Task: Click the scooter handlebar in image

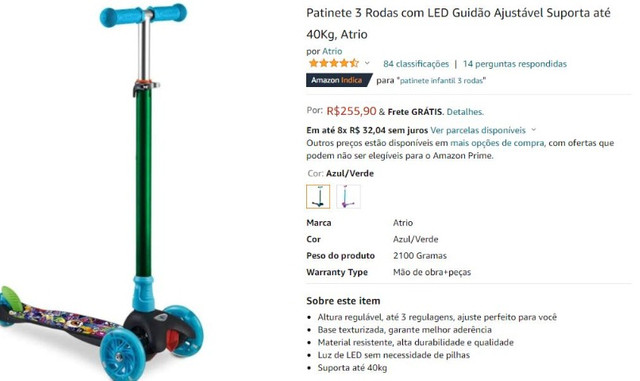Action: click(x=143, y=16)
